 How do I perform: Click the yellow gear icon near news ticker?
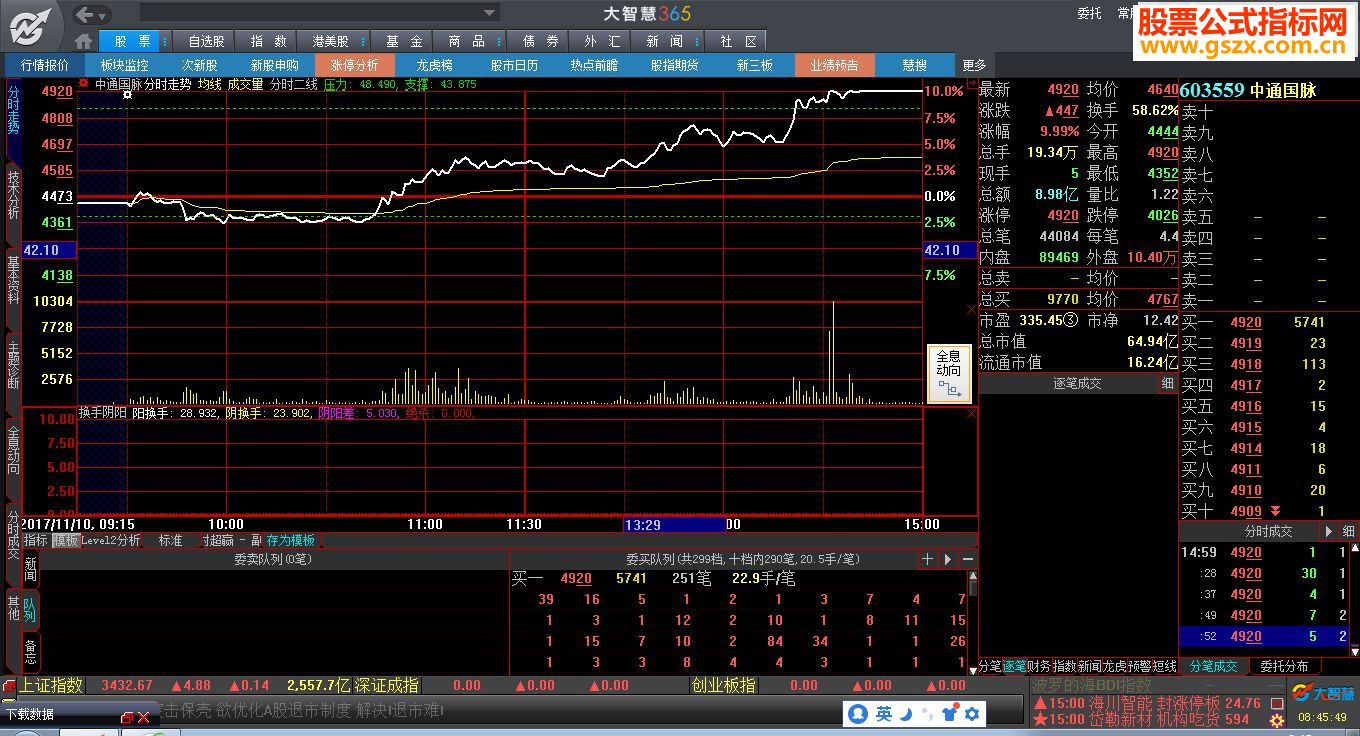pyautogui.click(x=1277, y=721)
